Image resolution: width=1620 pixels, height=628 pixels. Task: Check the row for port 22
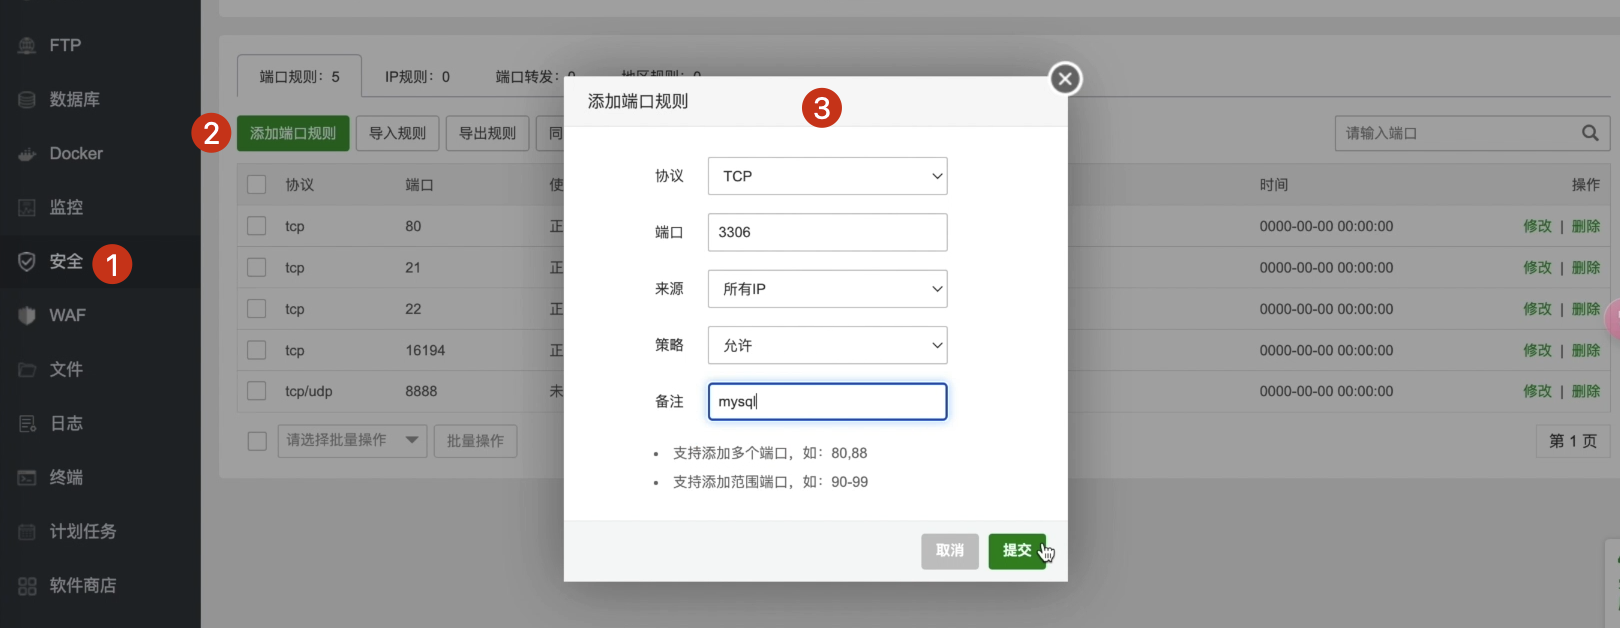coord(257,309)
